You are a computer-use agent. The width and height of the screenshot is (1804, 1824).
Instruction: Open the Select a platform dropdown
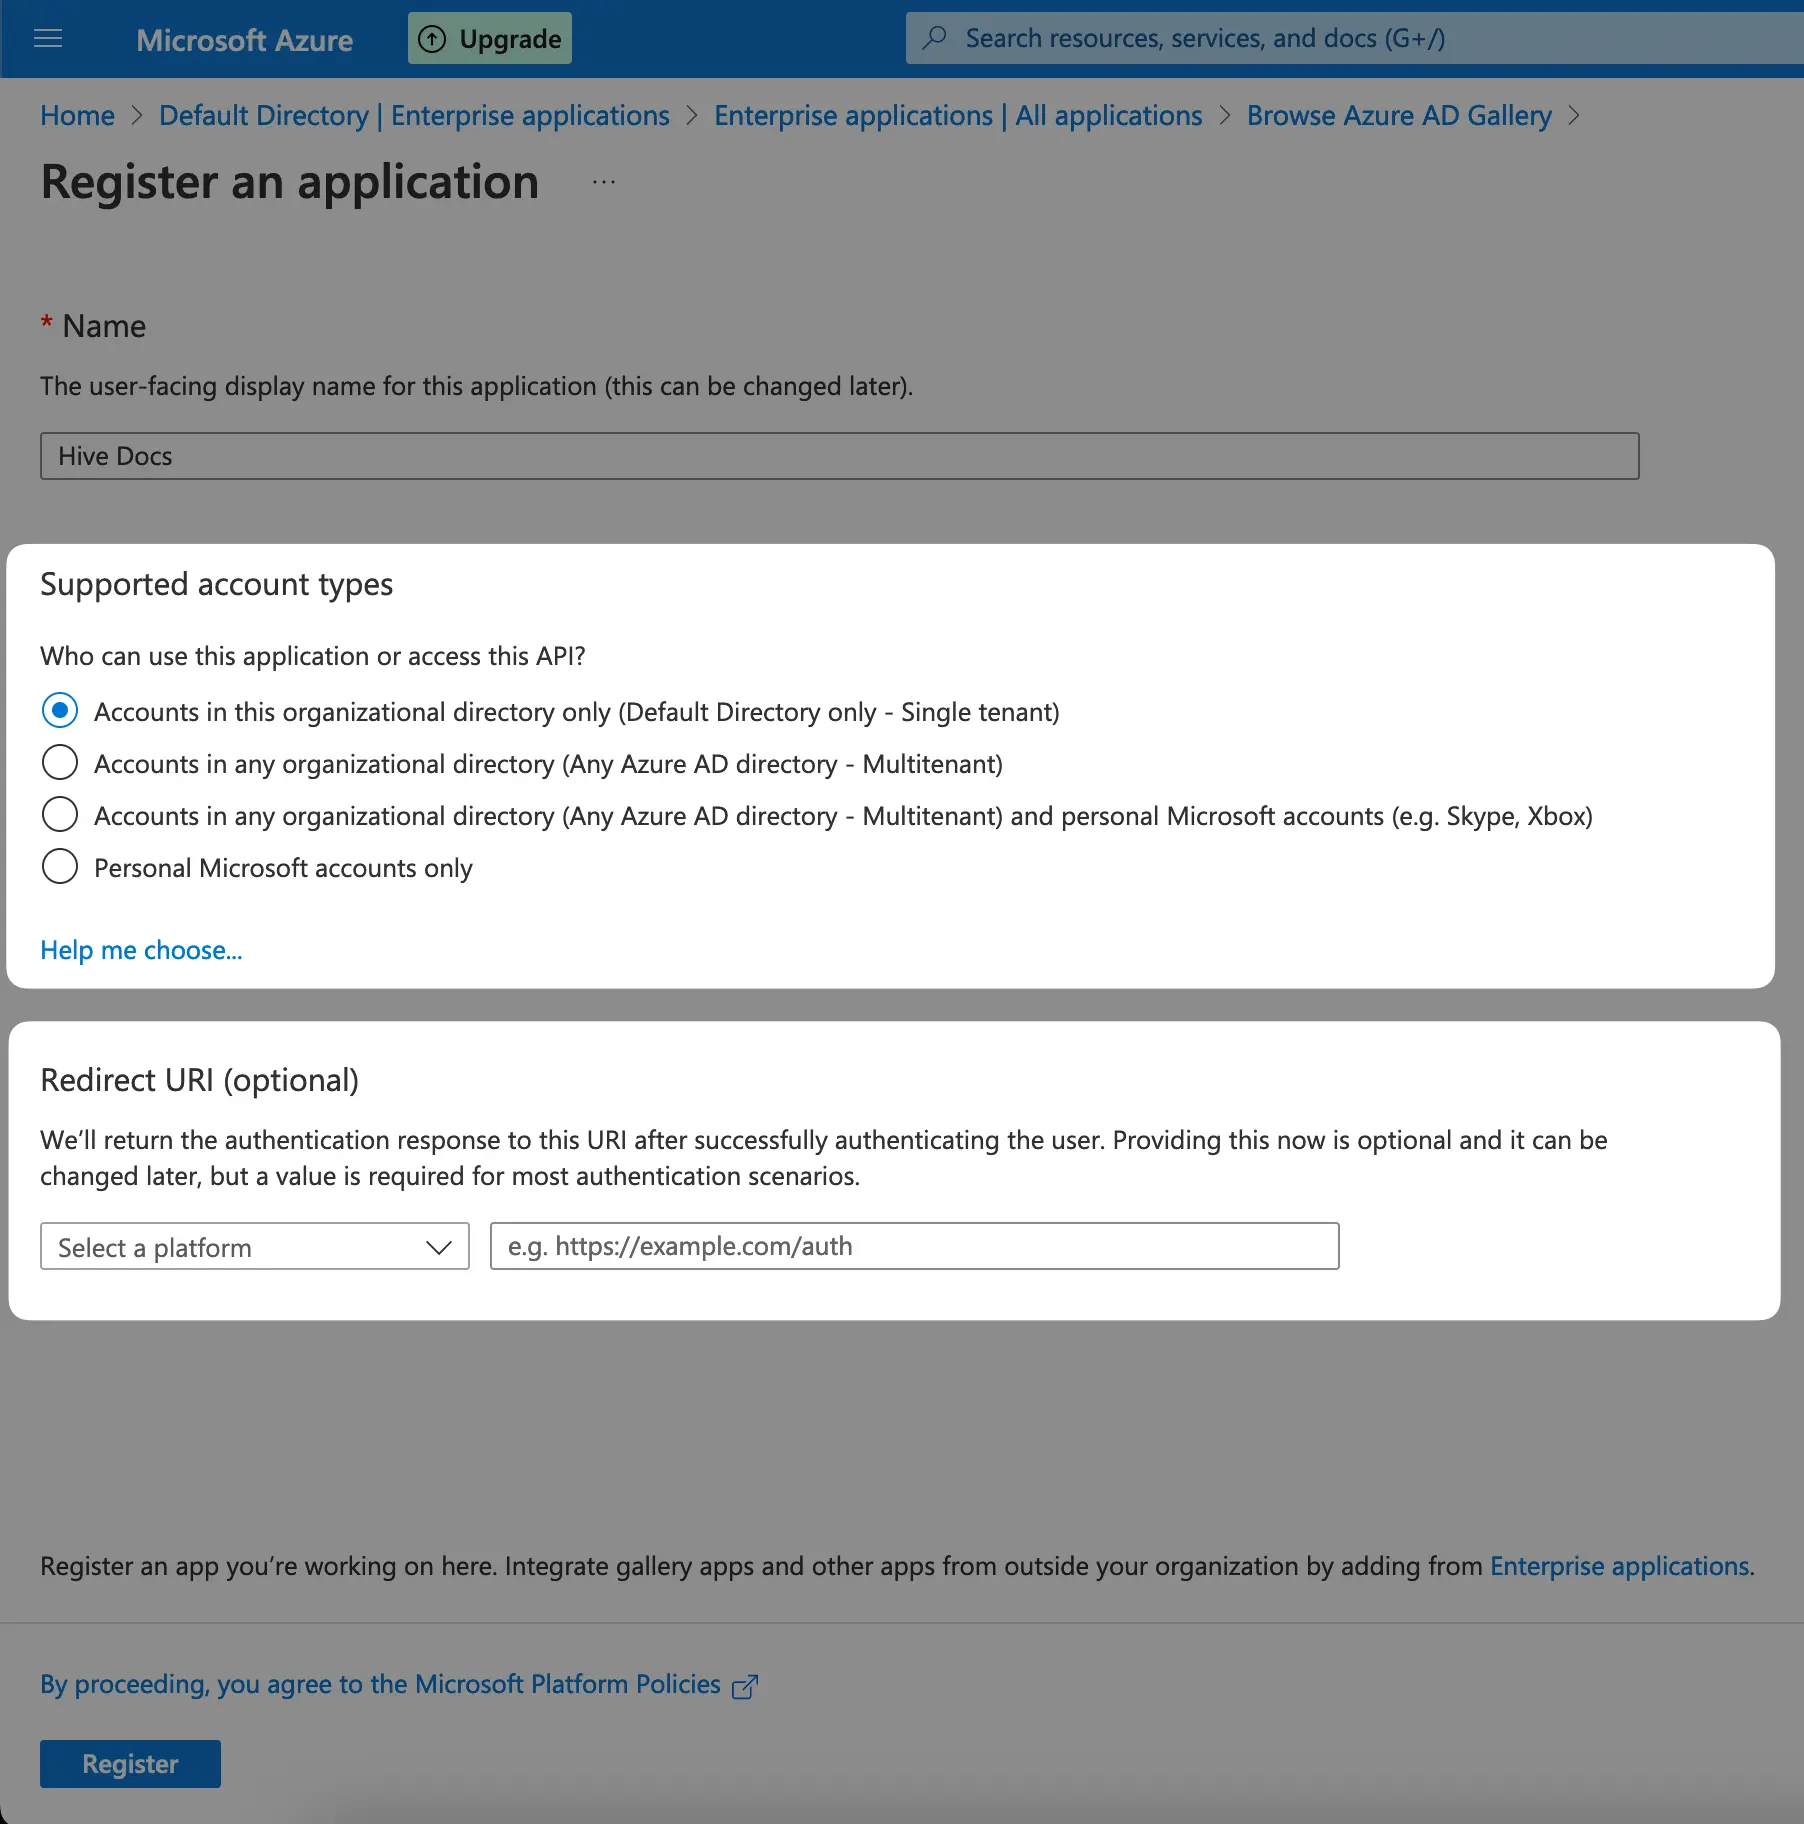coord(254,1247)
